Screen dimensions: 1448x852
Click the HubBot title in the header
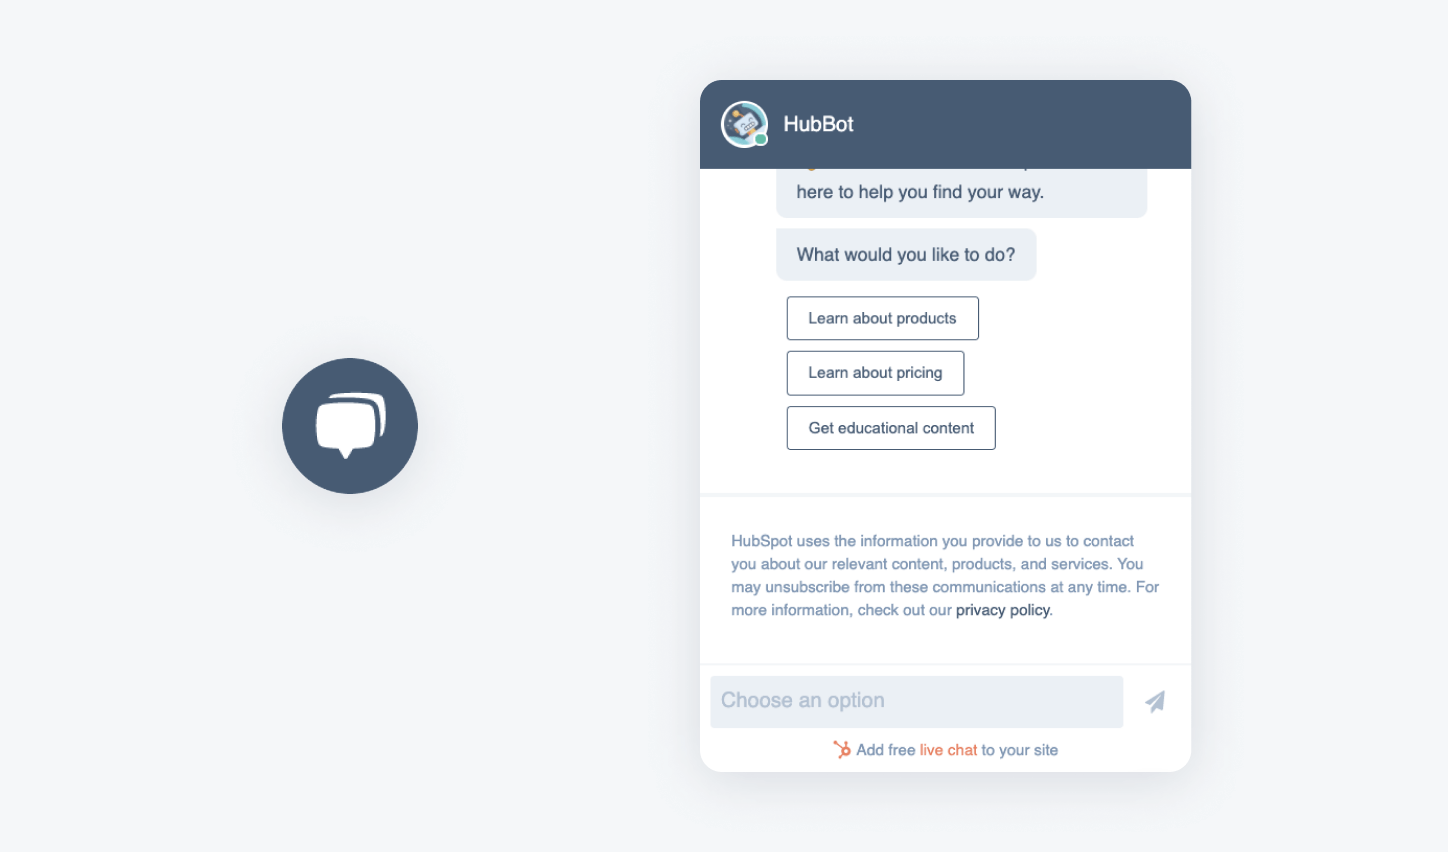(x=817, y=124)
